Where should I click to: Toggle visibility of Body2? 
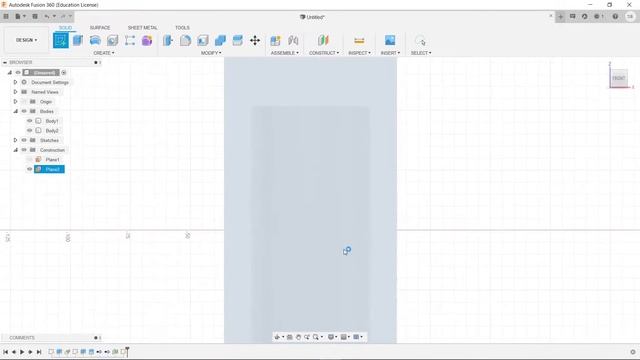pyautogui.click(x=29, y=131)
